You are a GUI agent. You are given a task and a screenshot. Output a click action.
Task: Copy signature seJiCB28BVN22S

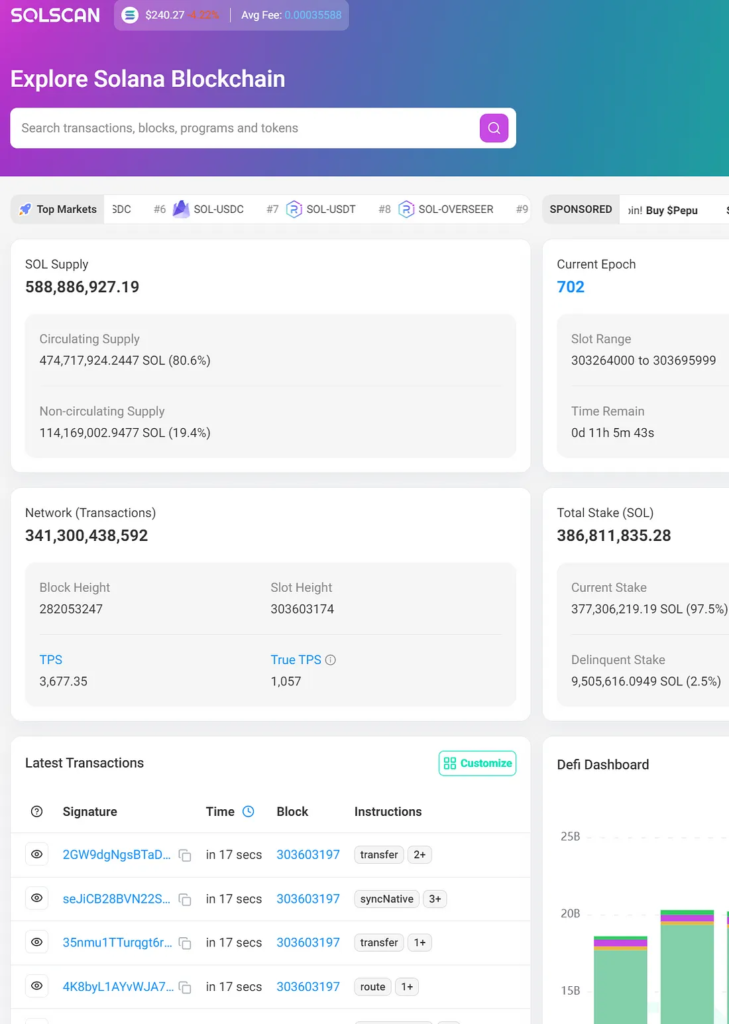pos(184,899)
